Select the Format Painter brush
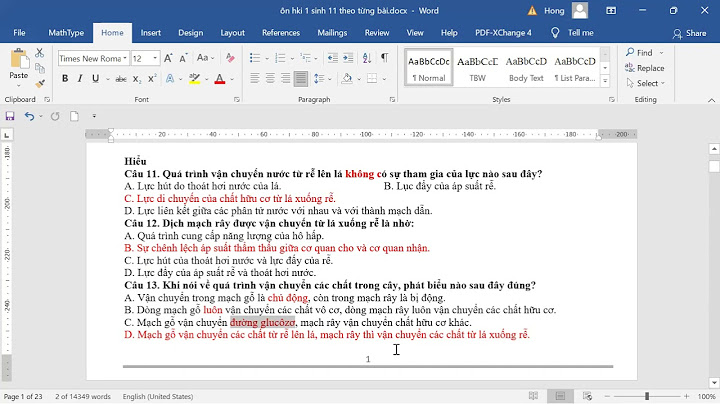Screen dimensions: 720x404 tap(39, 83)
